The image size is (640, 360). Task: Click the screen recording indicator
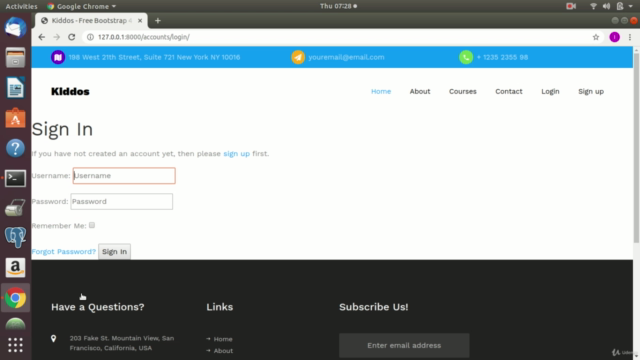point(571,6)
